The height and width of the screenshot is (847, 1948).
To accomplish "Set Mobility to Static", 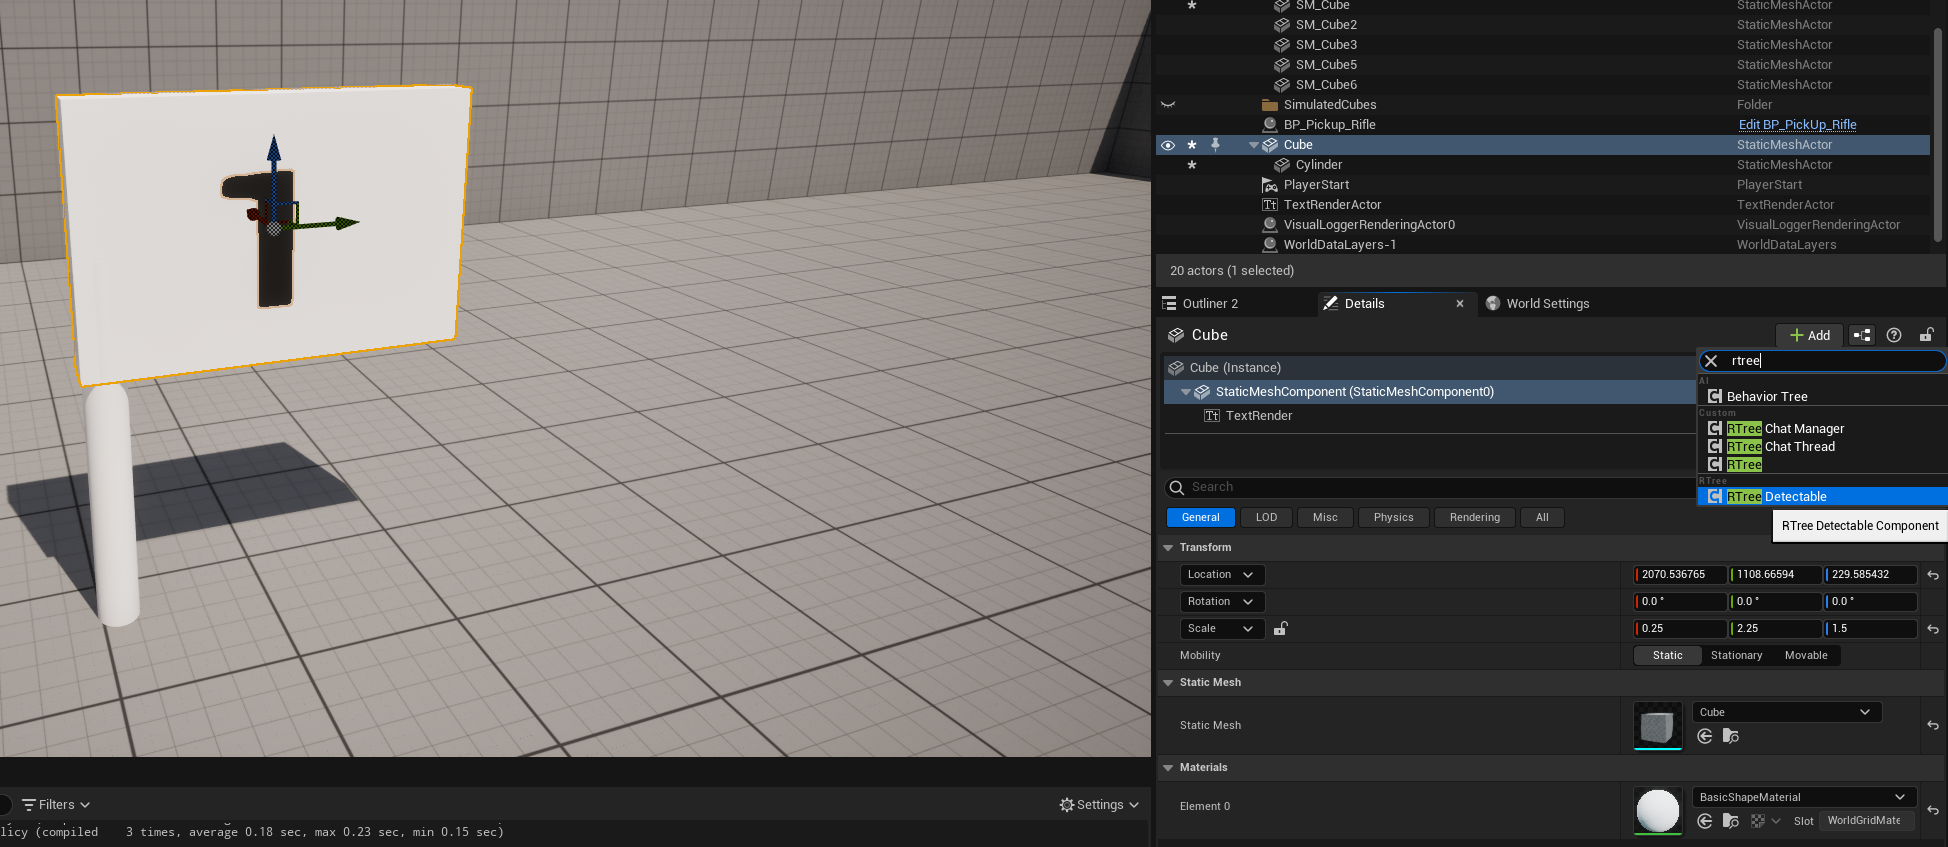I will (x=1667, y=656).
